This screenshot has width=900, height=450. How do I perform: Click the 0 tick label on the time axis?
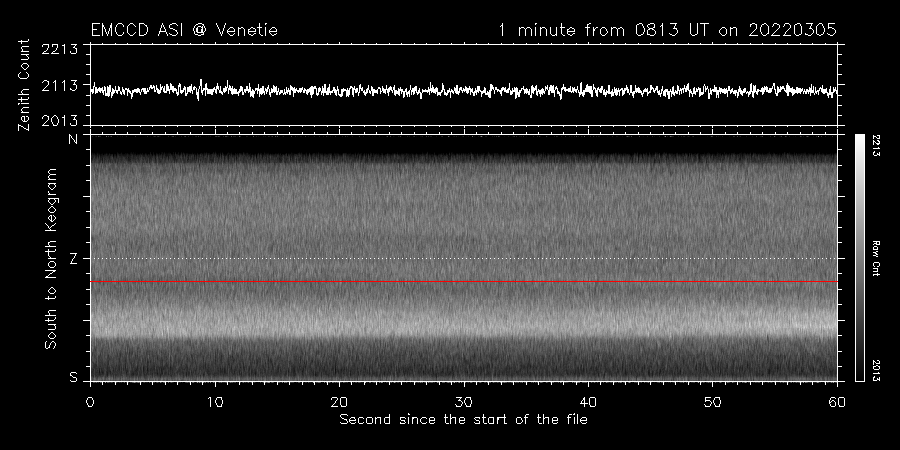pos(91,402)
